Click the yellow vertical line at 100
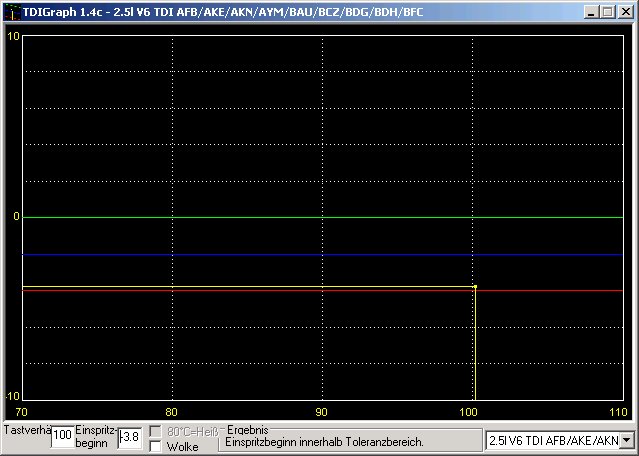Screen dimensions: 639x456 (475, 344)
